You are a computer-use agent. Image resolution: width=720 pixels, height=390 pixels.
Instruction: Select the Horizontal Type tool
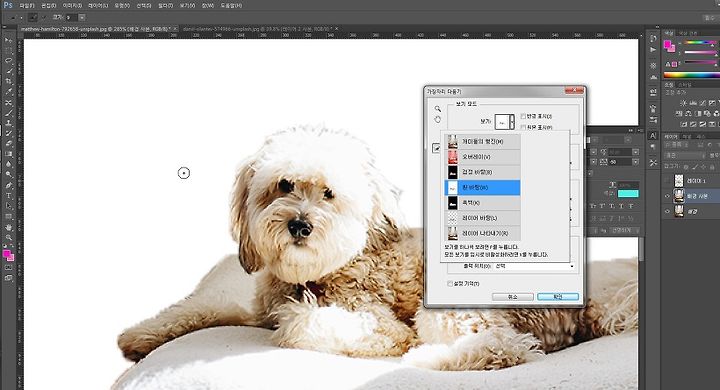point(8,196)
